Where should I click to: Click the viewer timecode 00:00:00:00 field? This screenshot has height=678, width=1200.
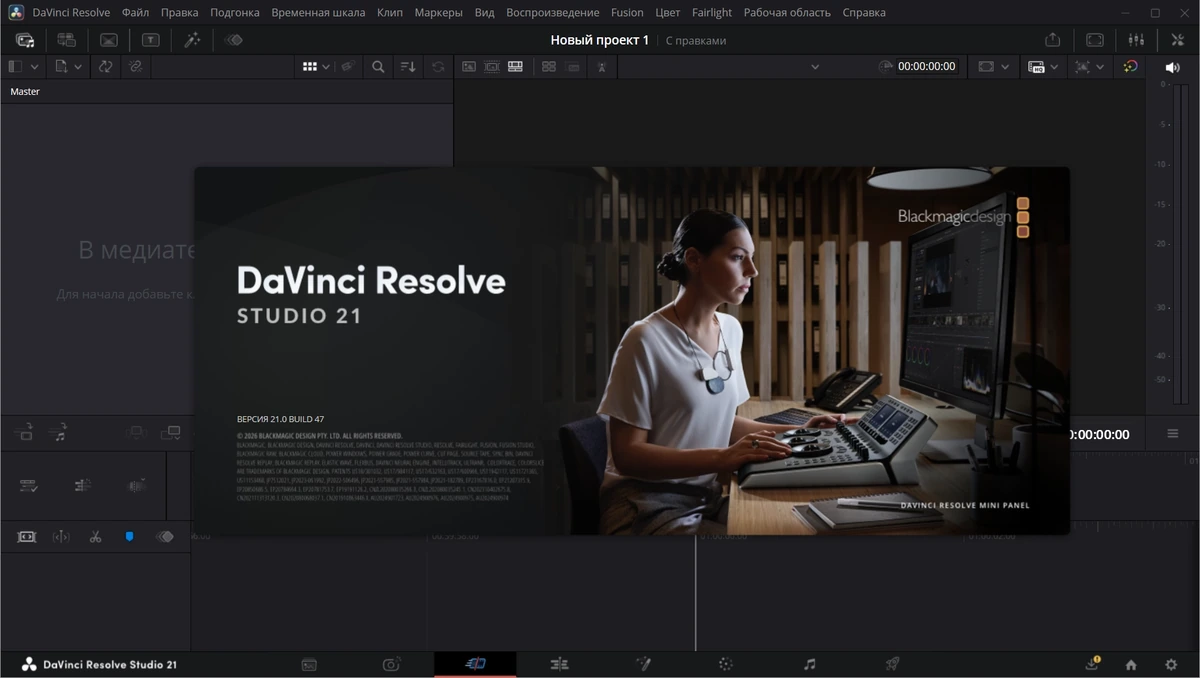[x=926, y=66]
